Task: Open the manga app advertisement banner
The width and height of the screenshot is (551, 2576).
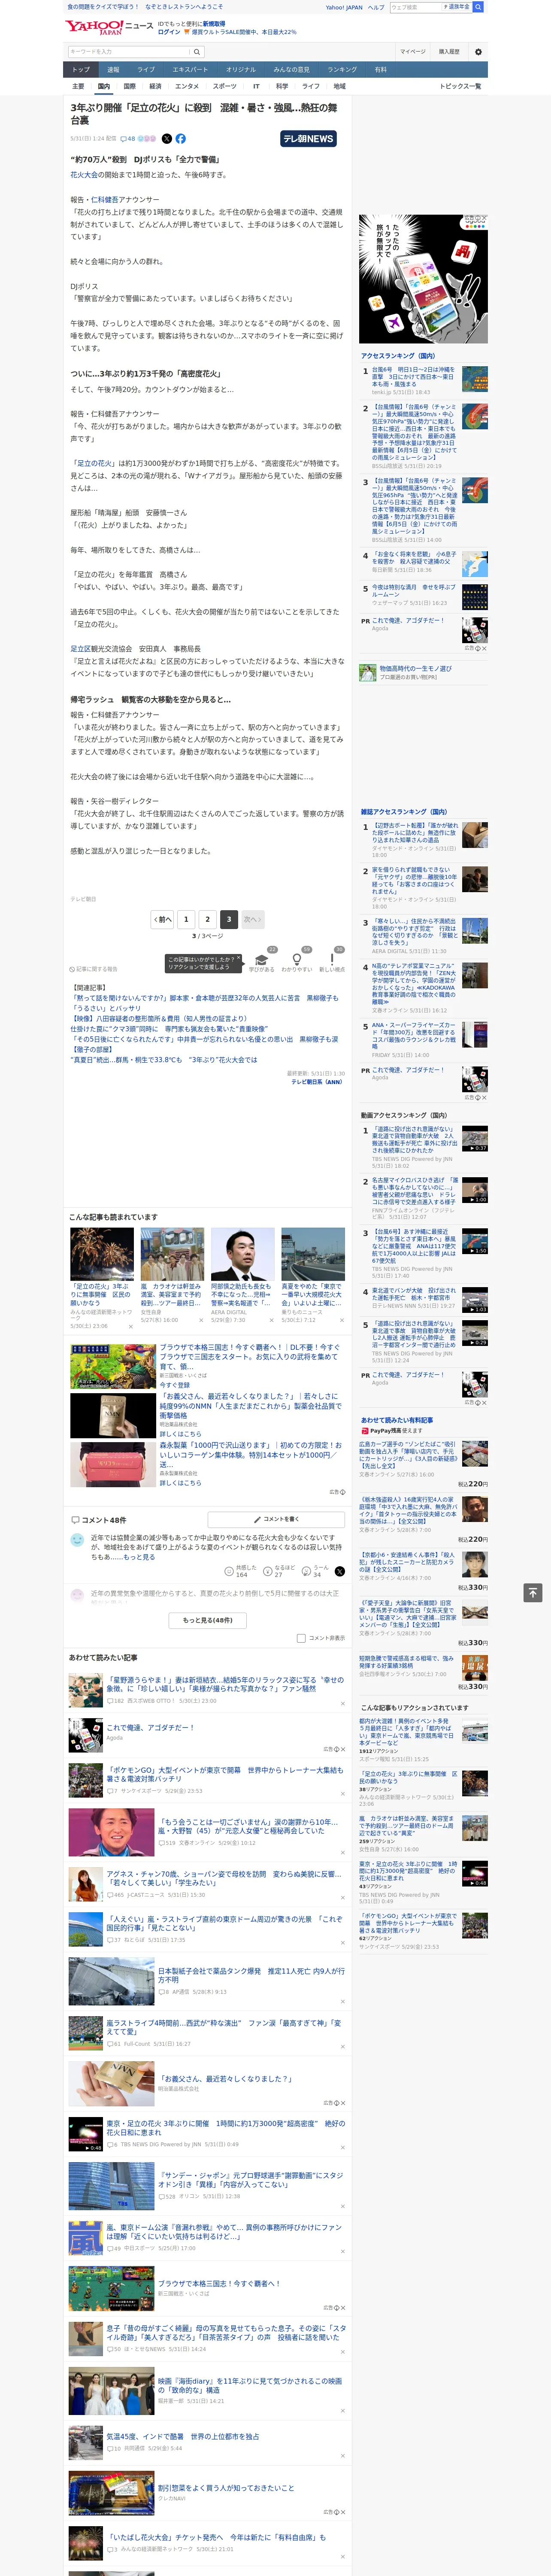Action: pos(424,278)
